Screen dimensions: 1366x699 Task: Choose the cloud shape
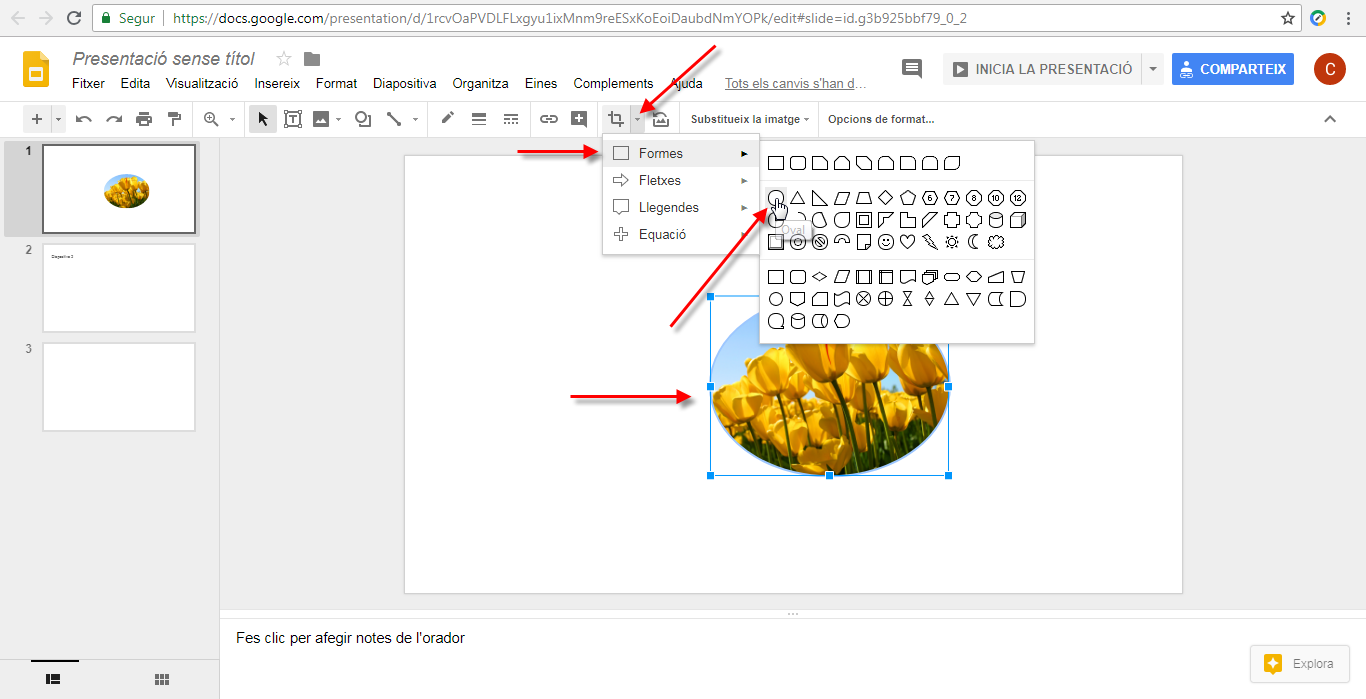click(996, 242)
